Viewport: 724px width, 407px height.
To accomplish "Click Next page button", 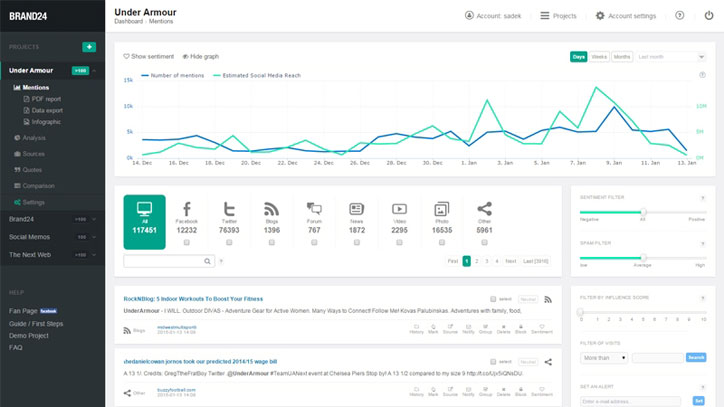I will click(510, 261).
